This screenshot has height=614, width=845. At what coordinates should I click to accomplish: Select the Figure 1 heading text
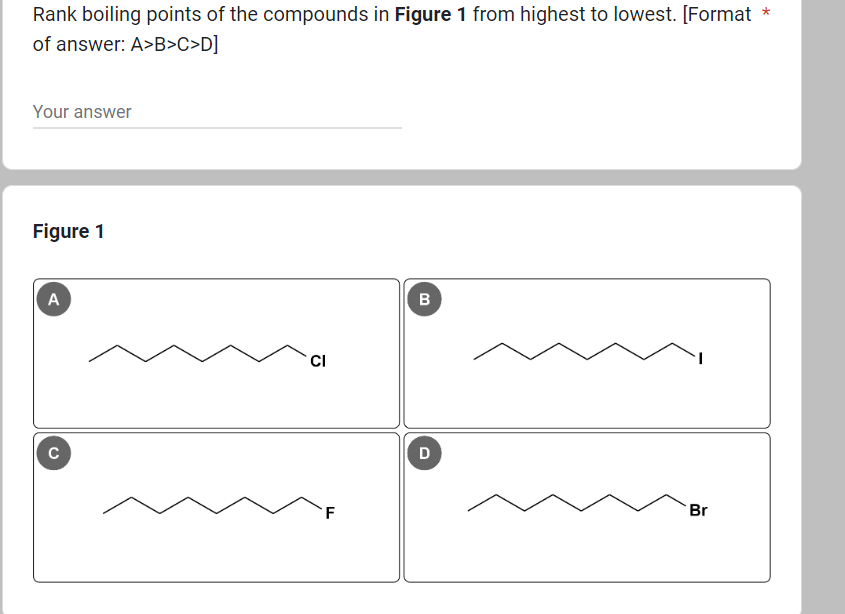point(69,231)
